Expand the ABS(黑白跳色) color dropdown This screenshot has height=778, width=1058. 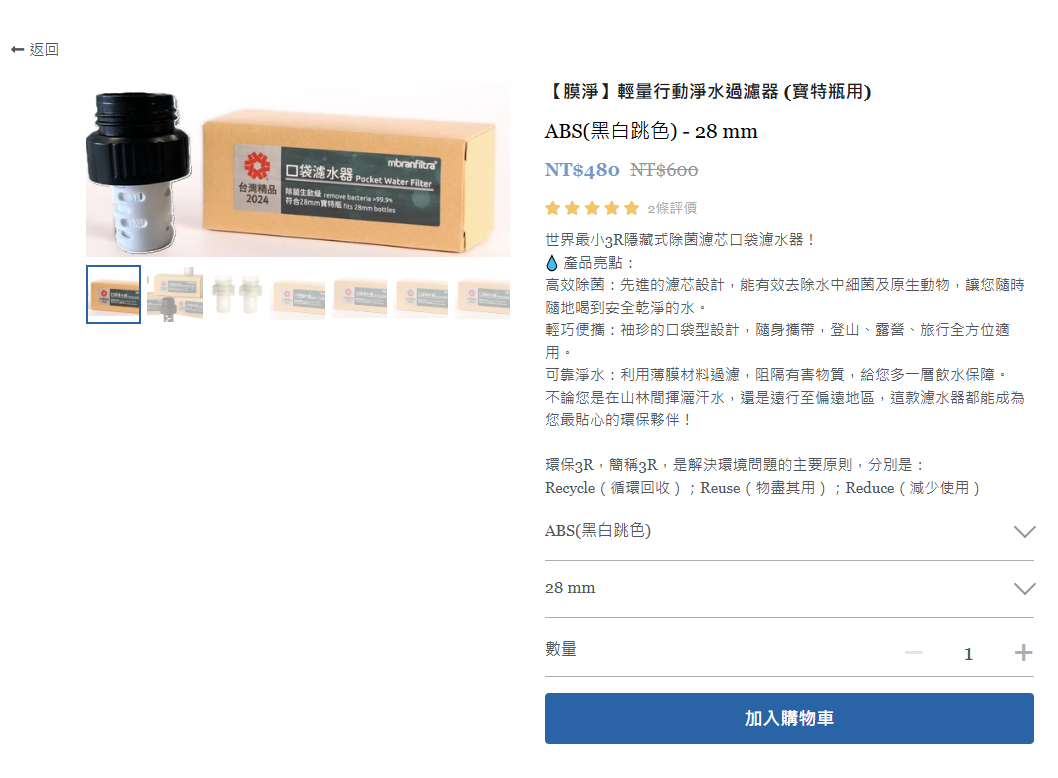pyautogui.click(x=789, y=531)
